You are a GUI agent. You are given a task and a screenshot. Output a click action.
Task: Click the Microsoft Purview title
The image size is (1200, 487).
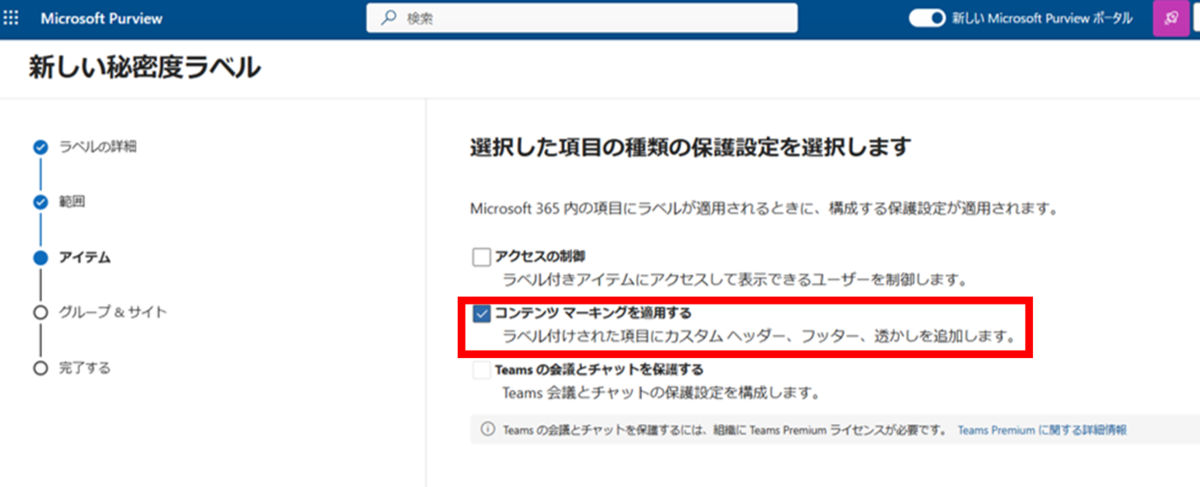click(x=101, y=18)
